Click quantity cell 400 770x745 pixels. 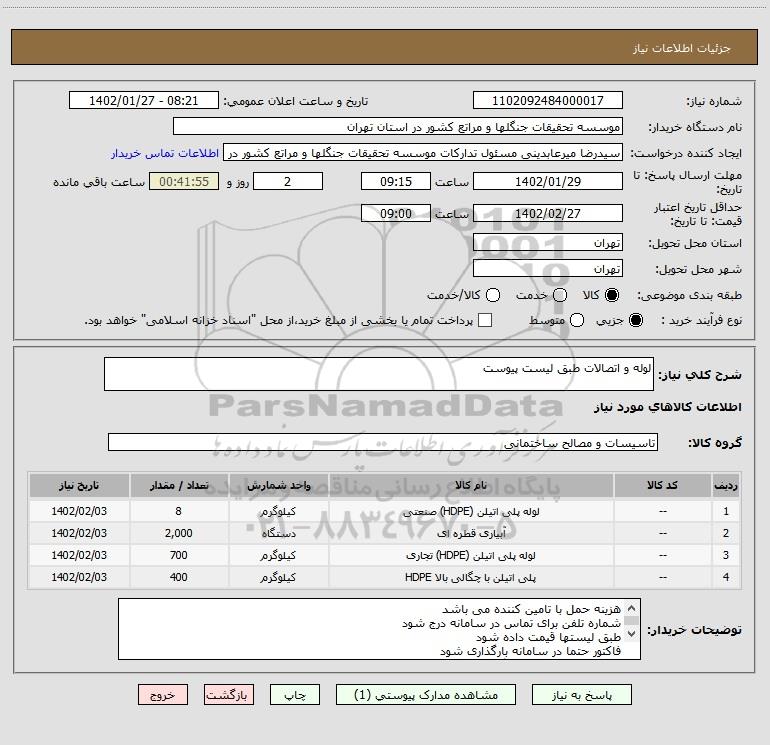[x=179, y=577]
